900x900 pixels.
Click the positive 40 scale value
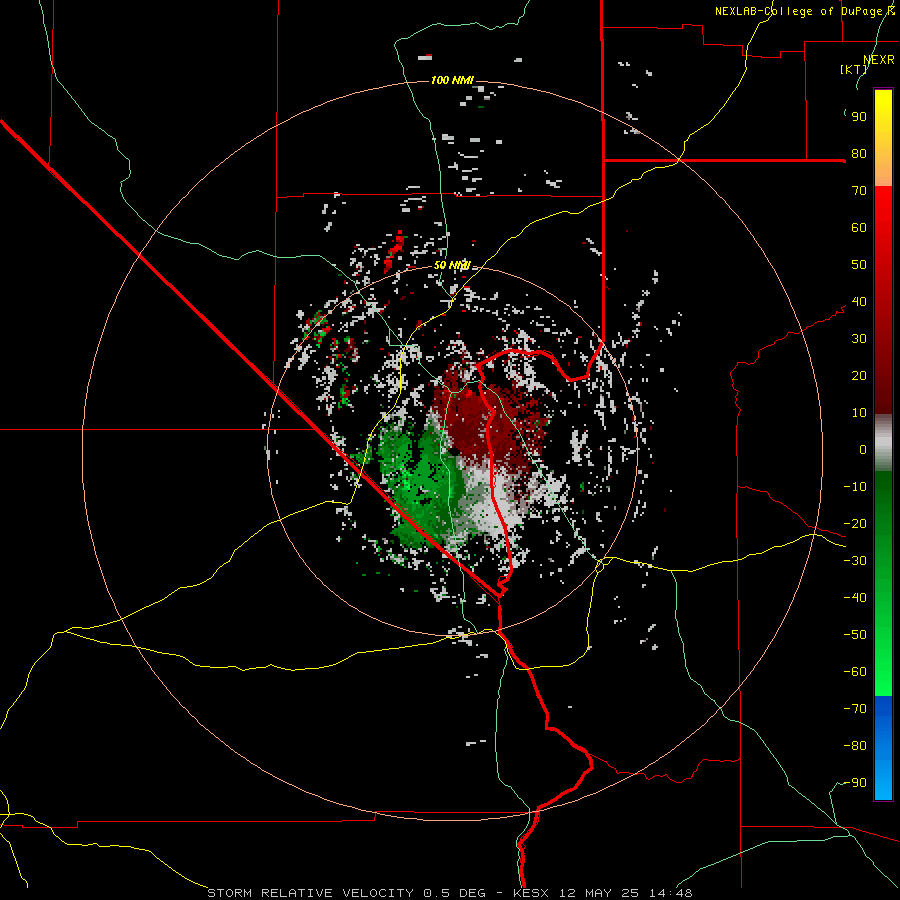(x=859, y=302)
